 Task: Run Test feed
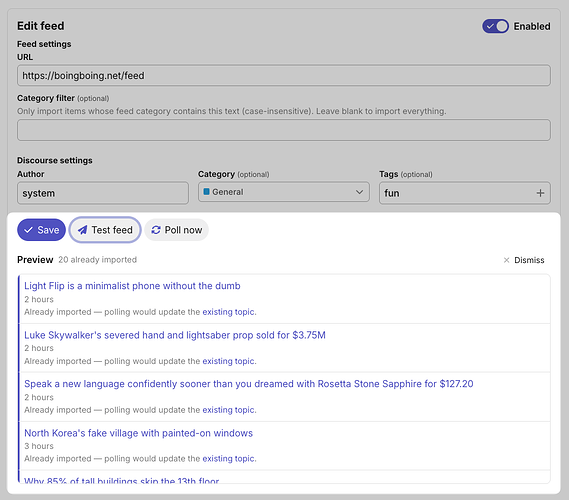point(105,230)
